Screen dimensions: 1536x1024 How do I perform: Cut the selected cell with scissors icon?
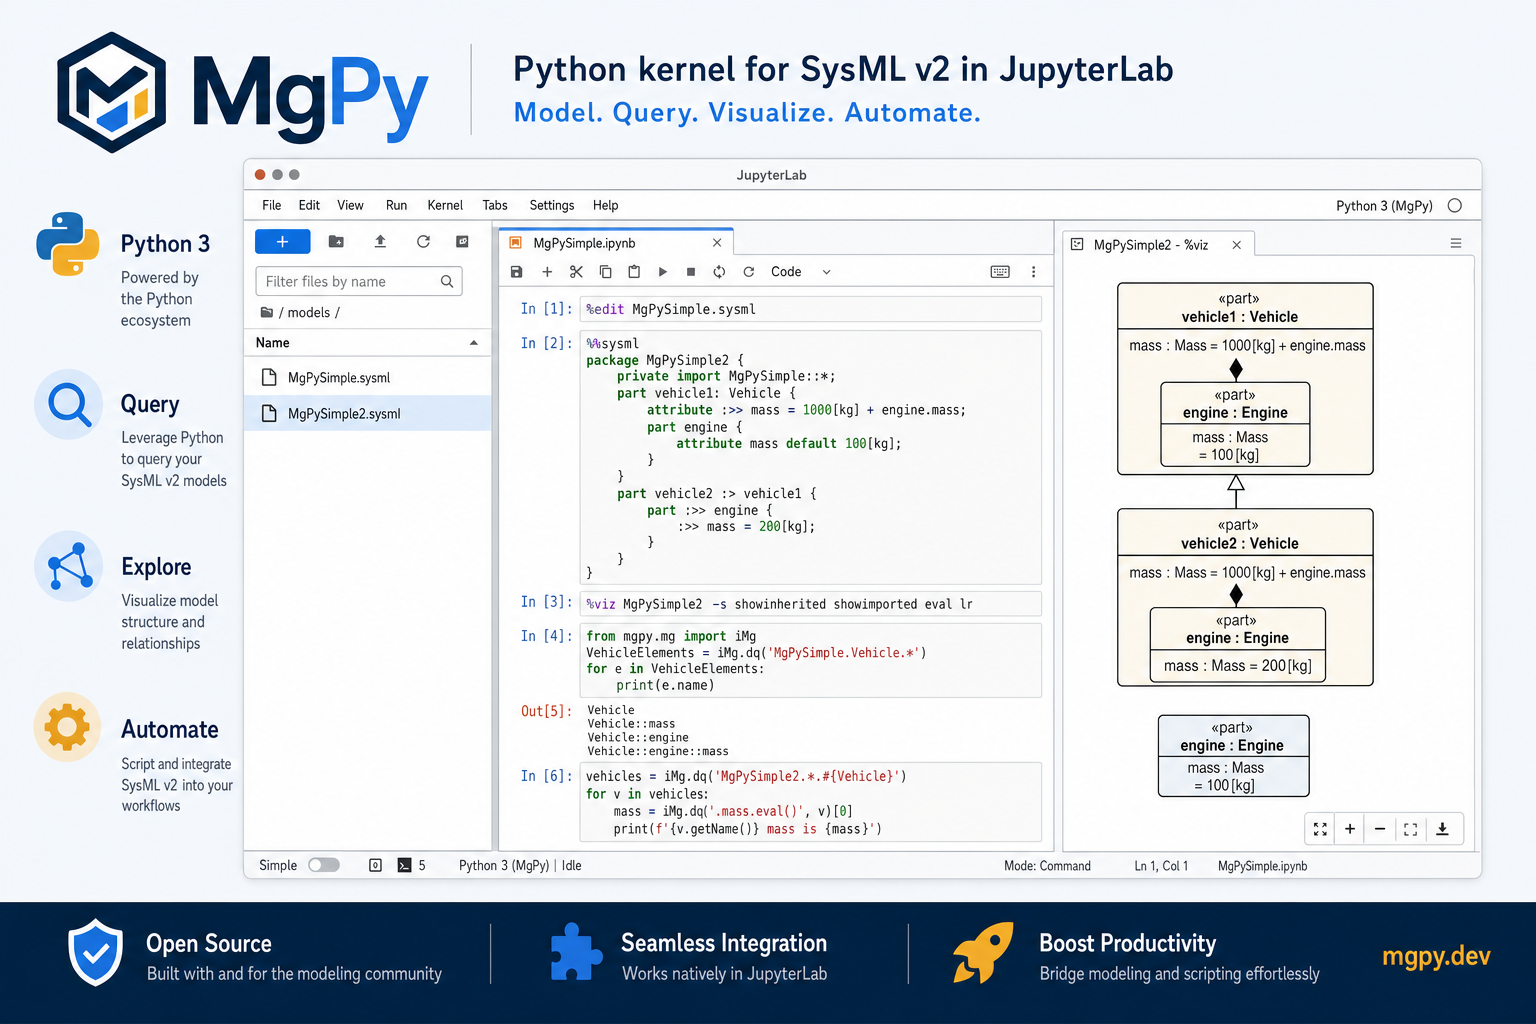pyautogui.click(x=576, y=272)
